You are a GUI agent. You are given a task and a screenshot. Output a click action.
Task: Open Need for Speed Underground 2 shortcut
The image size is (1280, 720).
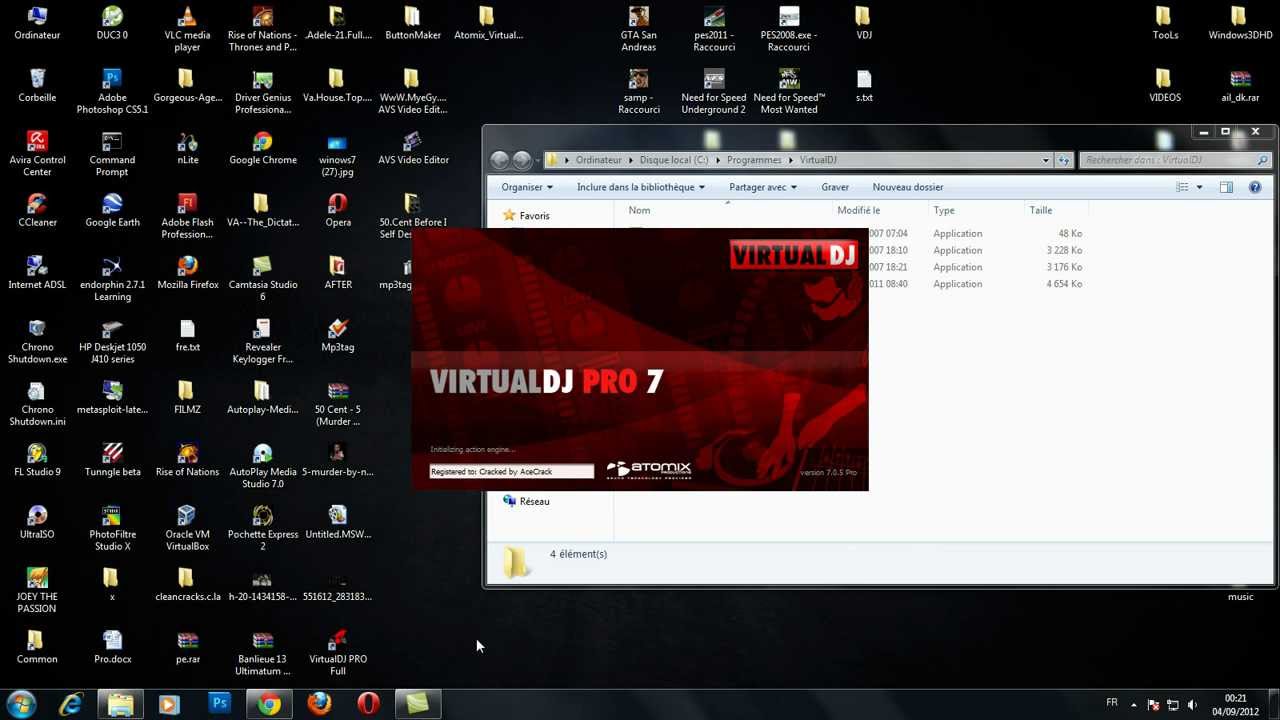pos(713,91)
